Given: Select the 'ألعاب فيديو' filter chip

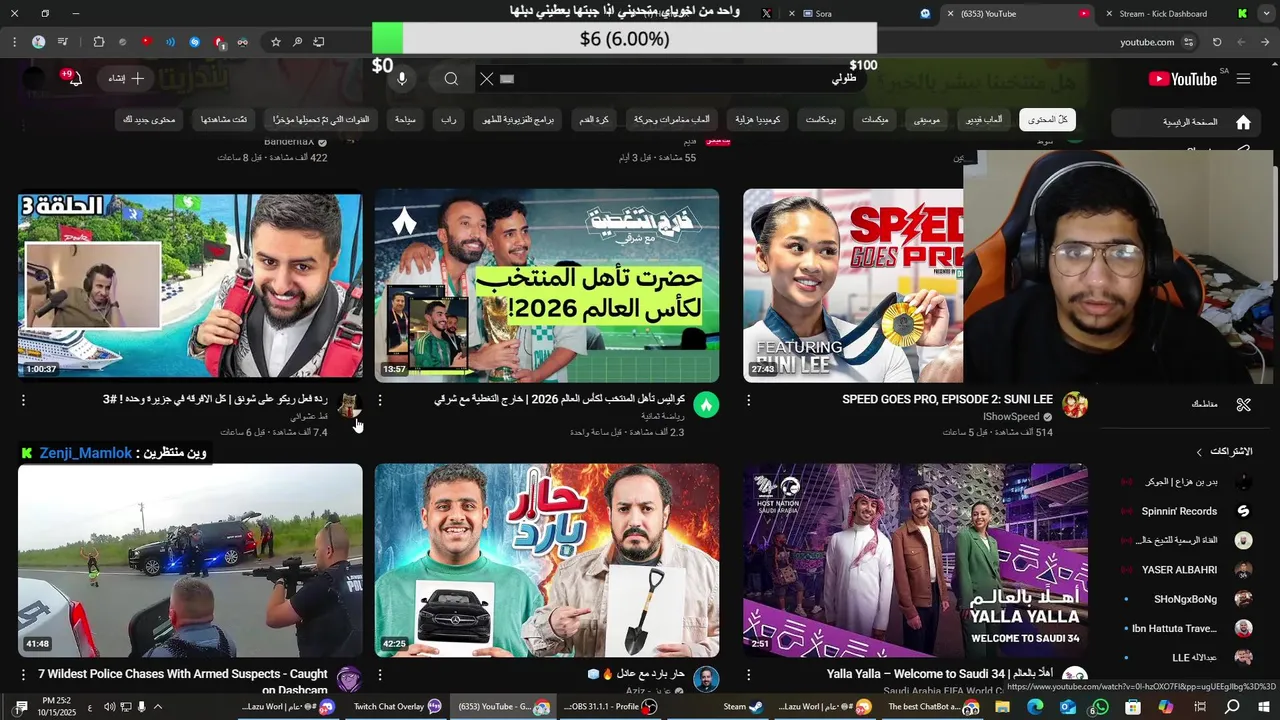Looking at the screenshot, I should 984,119.
